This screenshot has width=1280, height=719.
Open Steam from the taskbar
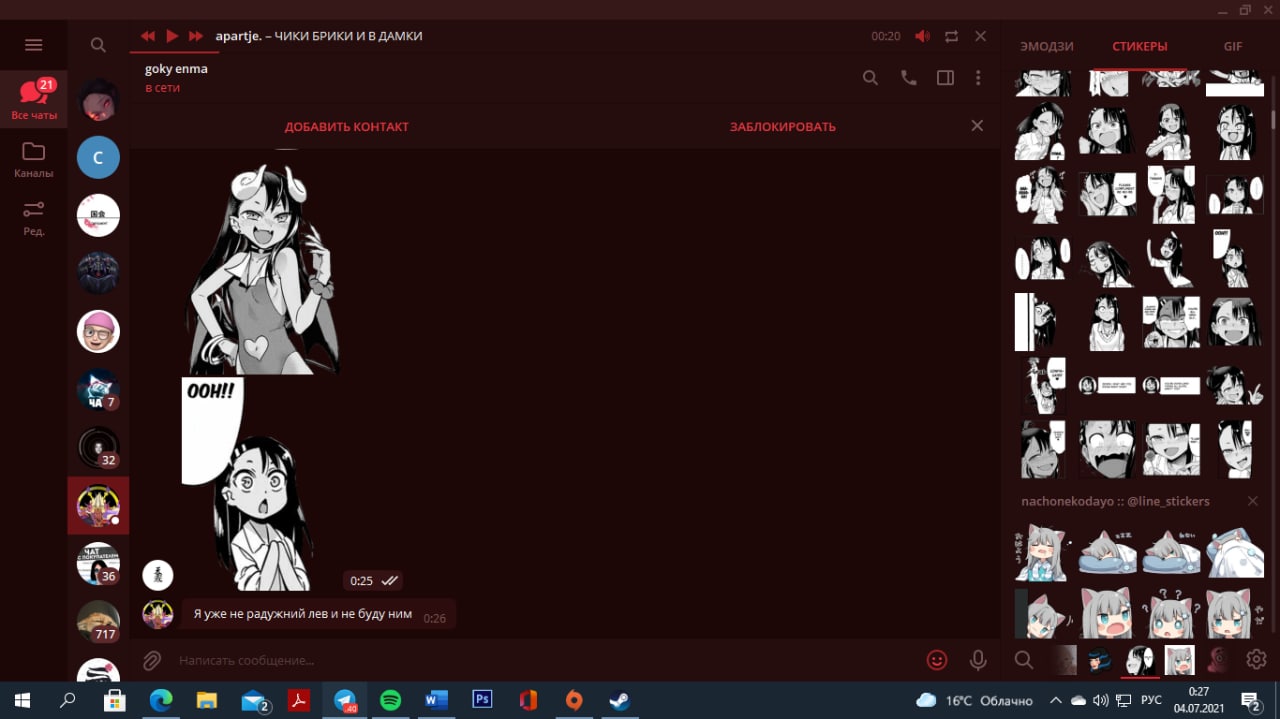(x=619, y=700)
